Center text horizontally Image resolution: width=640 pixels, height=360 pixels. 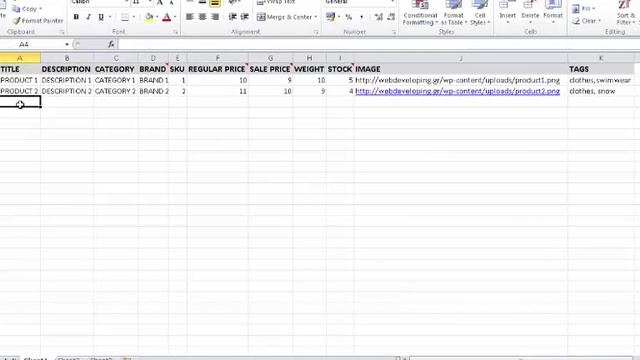202,17
